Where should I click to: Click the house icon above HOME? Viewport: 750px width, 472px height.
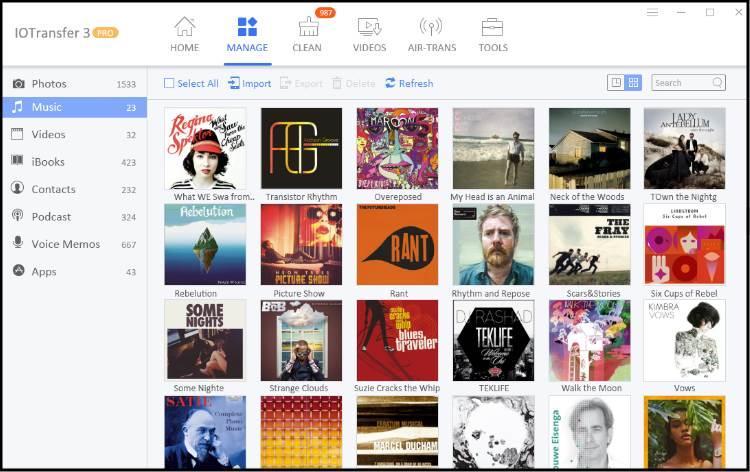click(x=185, y=27)
